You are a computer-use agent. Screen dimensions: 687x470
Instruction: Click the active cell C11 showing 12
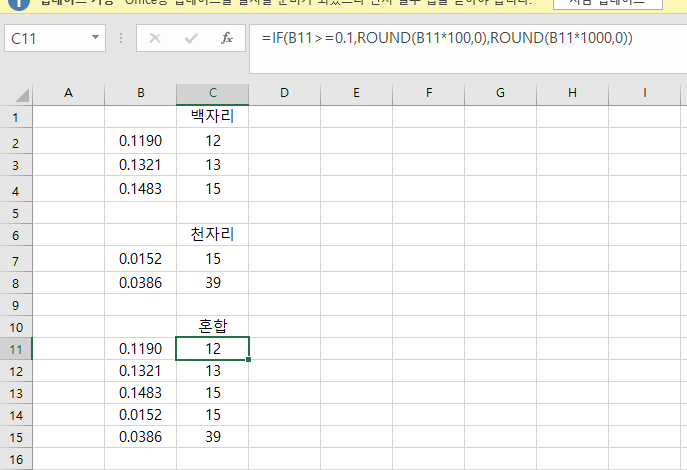click(x=212, y=349)
